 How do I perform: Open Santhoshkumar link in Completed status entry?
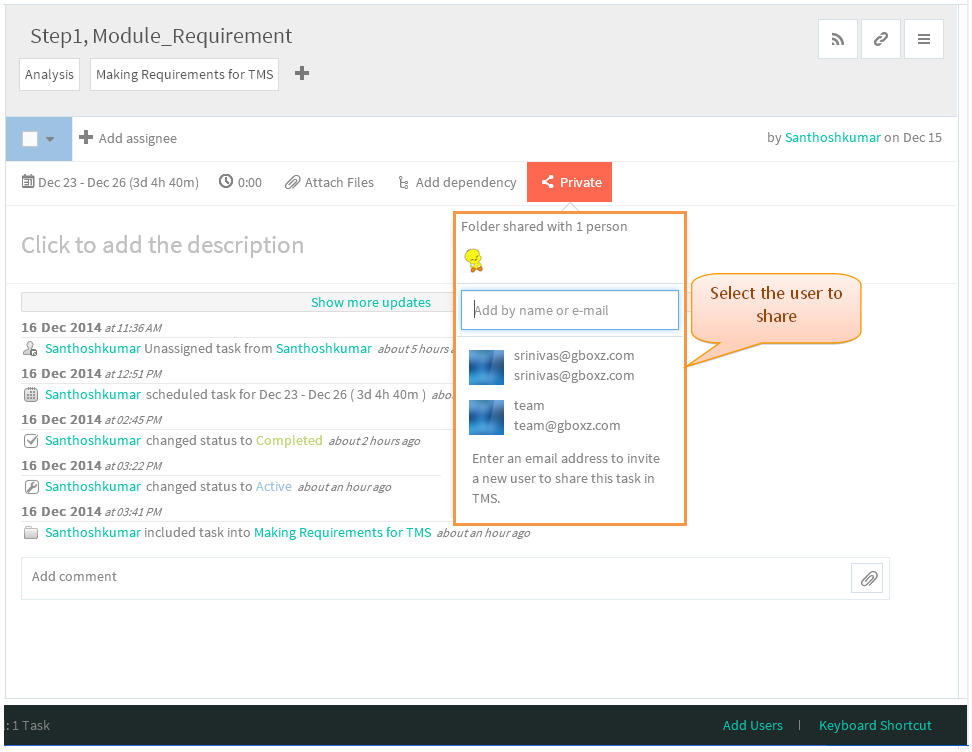click(x=93, y=440)
